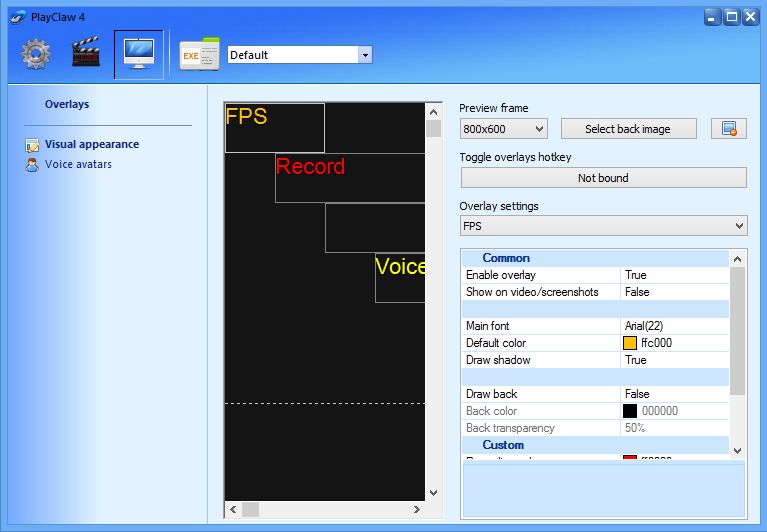Select Visual appearance in sidebar
The height and width of the screenshot is (532, 767).
tap(92, 145)
